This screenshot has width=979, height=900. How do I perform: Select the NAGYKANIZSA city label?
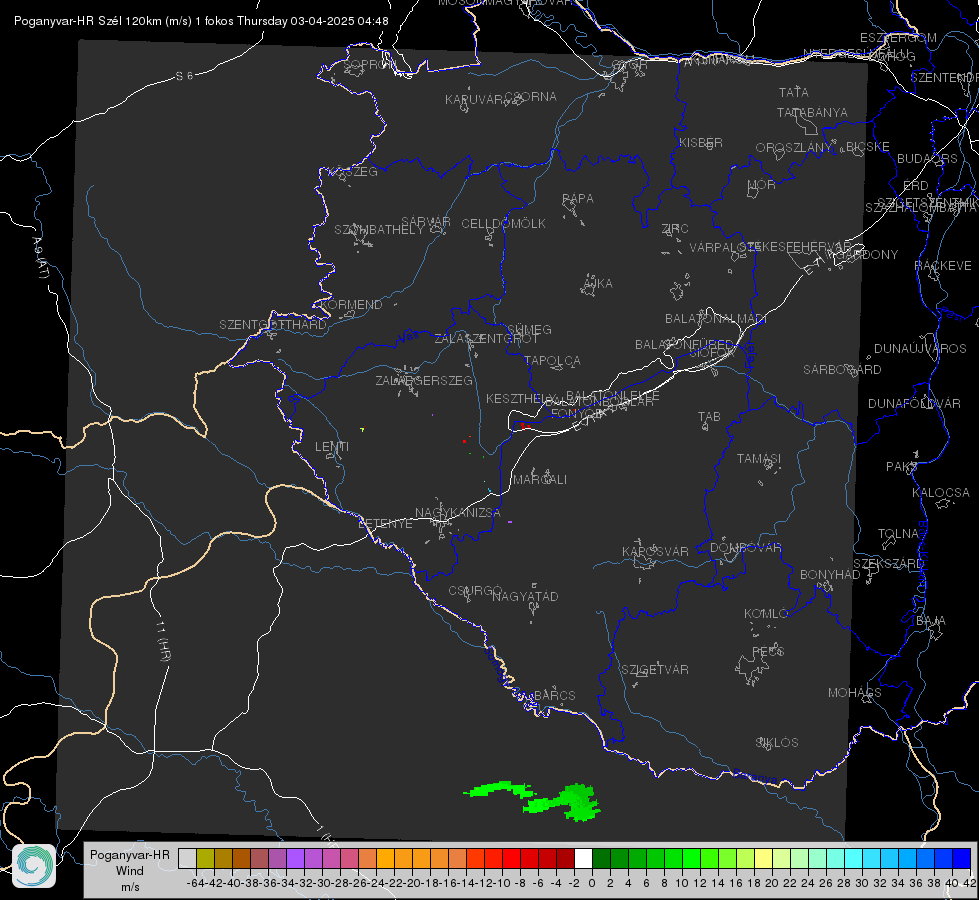[458, 513]
